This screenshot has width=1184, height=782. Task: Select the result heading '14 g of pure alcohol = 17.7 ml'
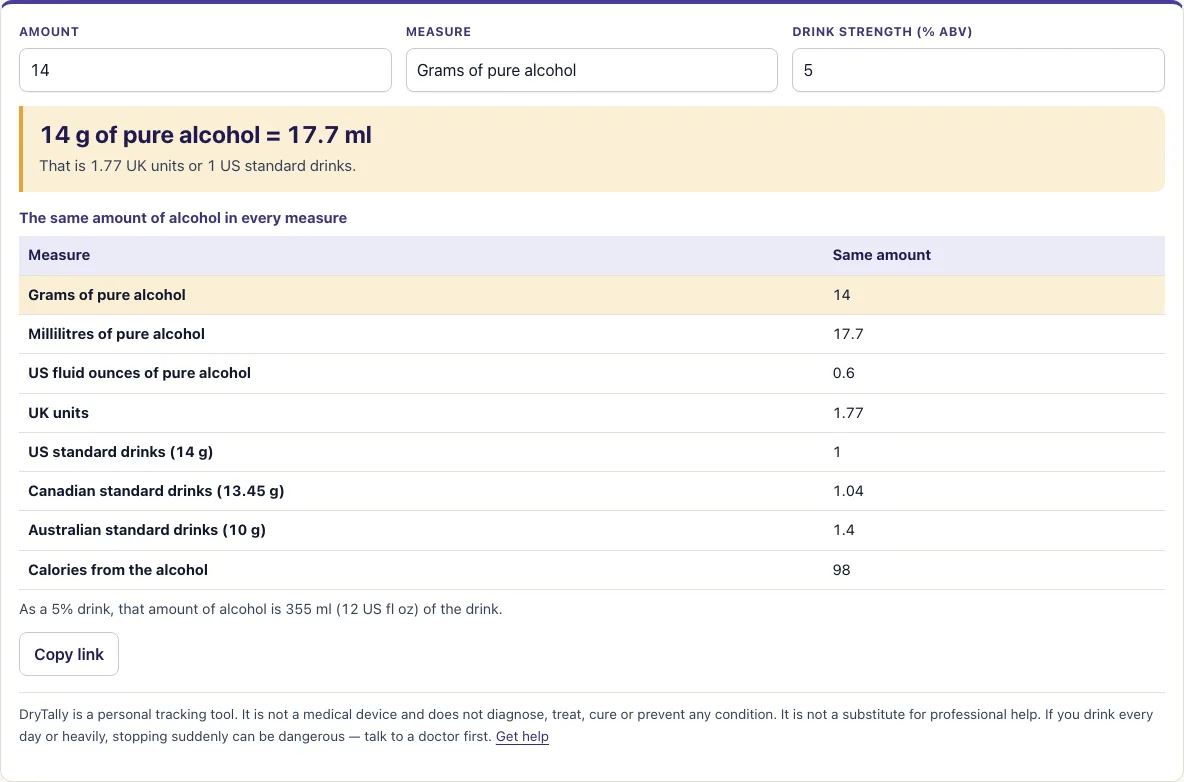(205, 135)
